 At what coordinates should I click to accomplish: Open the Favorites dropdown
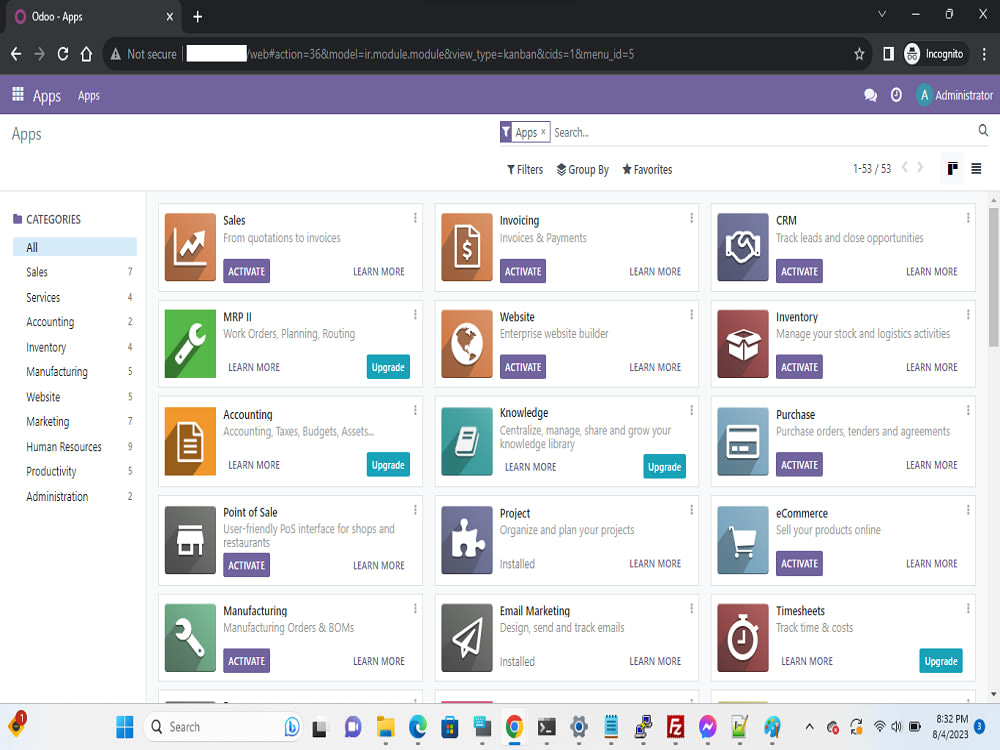coord(646,169)
